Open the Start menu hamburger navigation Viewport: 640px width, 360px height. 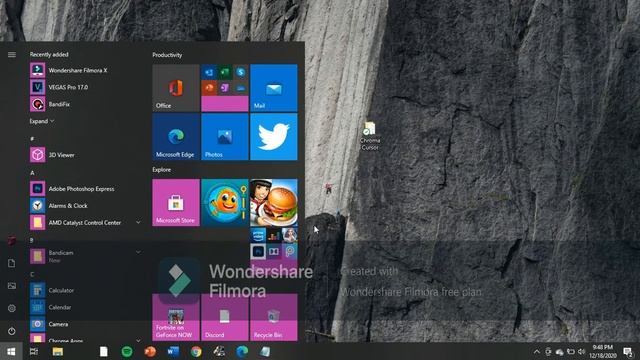coord(12,54)
